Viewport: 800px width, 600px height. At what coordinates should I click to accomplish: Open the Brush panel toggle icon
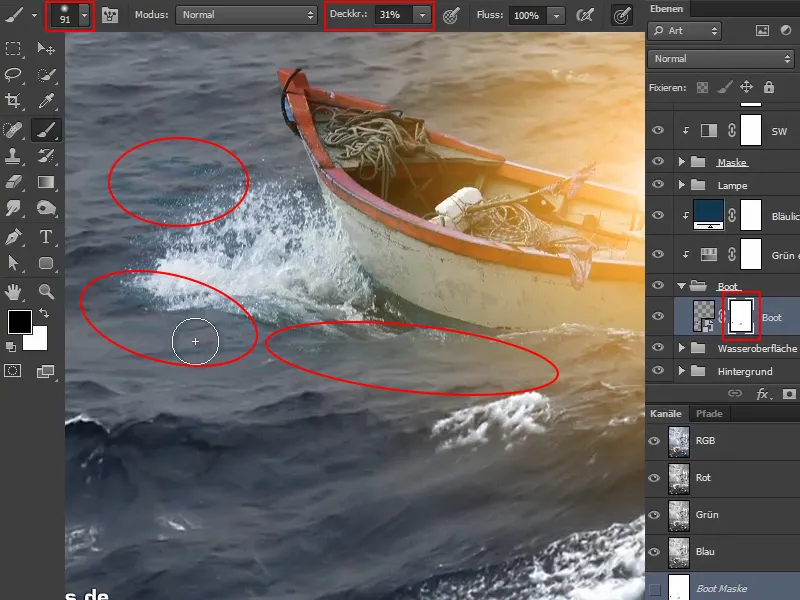(110, 15)
